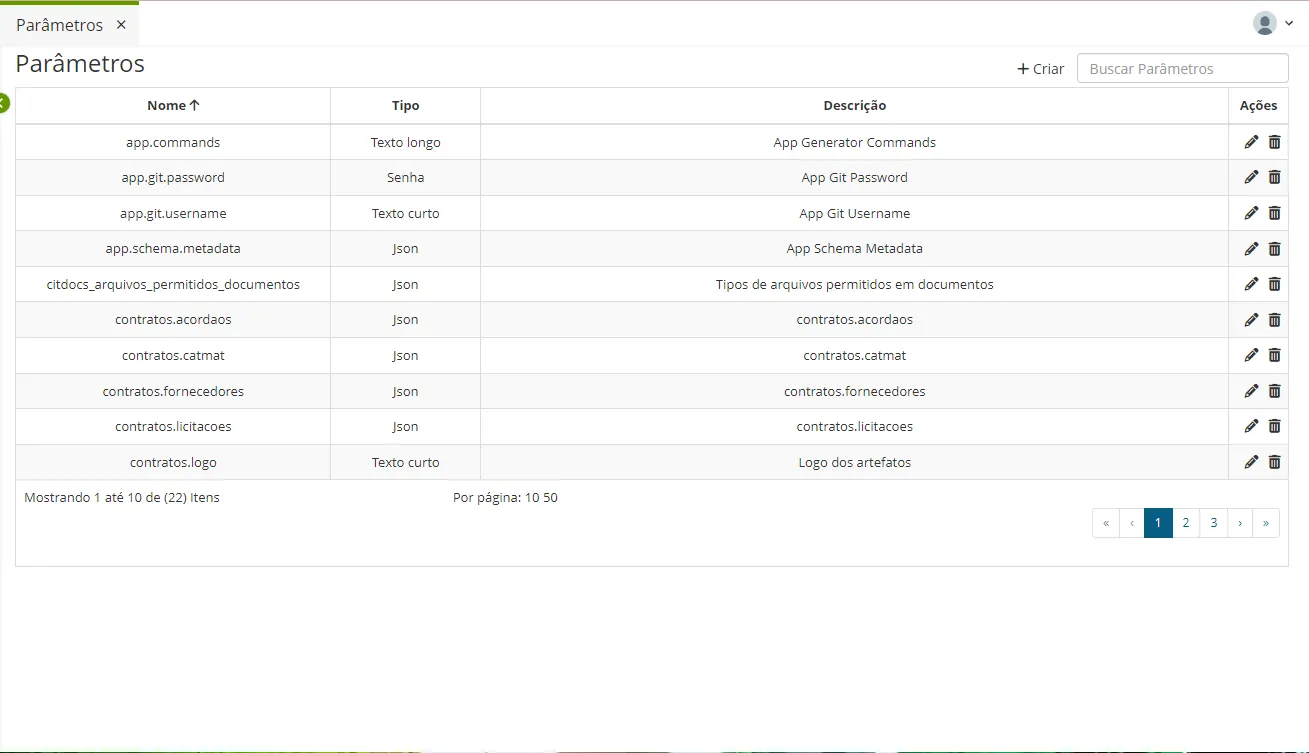Sort the table by Nome column
This screenshot has height=753, width=1309.
(173, 105)
